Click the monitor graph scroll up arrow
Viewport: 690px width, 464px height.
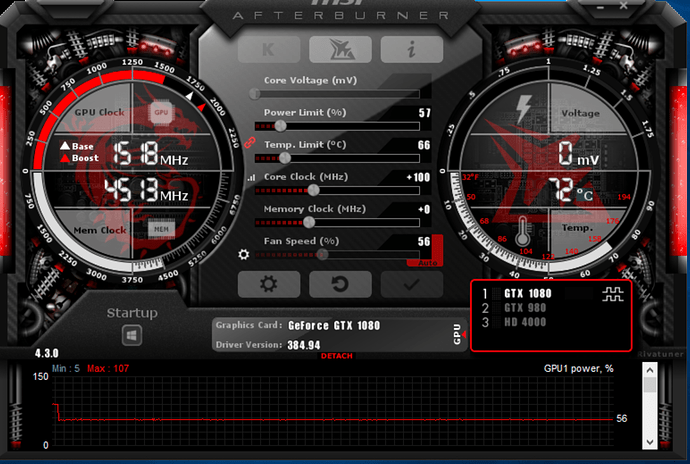pos(650,370)
